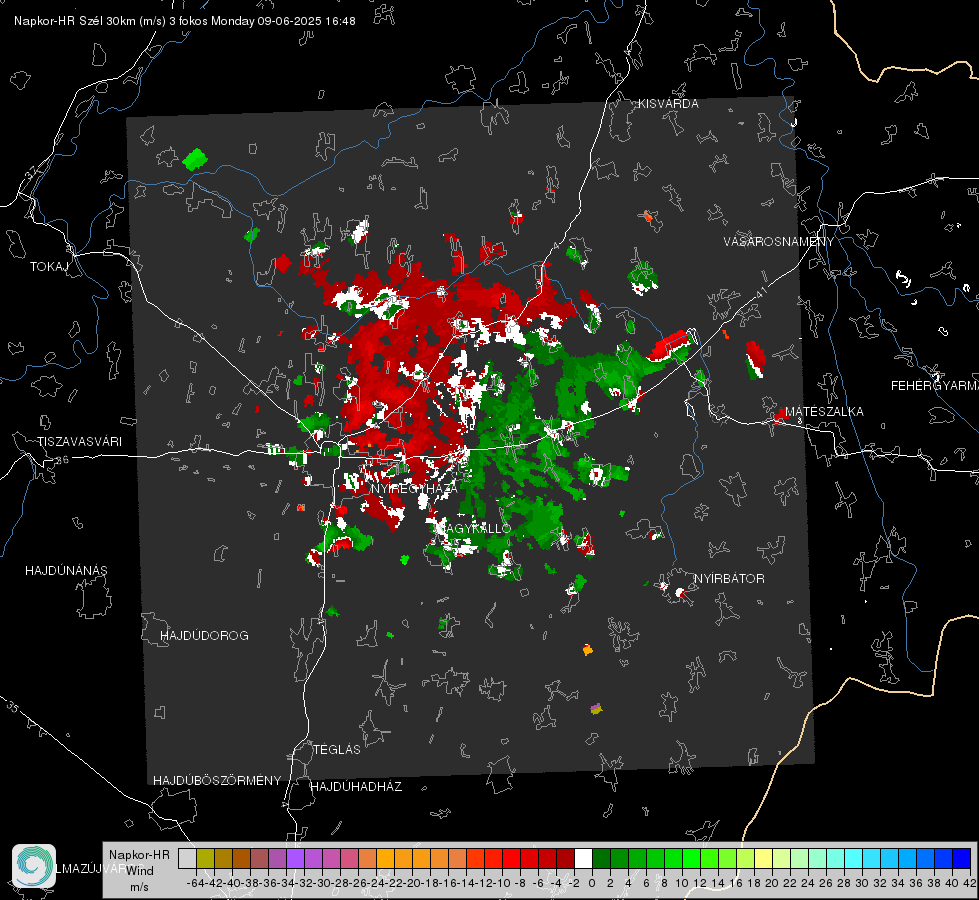The width and height of the screenshot is (979, 900).
Task: Click the light green echo in northwest corner
Action: coord(195,159)
